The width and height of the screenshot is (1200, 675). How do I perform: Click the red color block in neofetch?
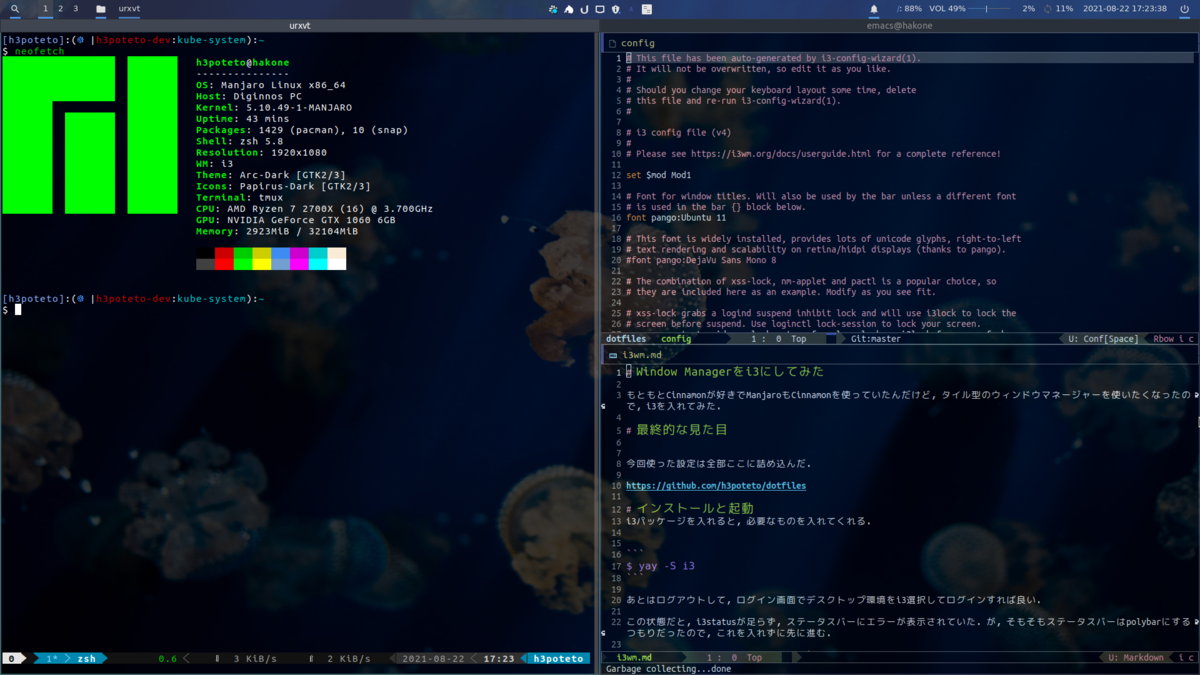224,259
